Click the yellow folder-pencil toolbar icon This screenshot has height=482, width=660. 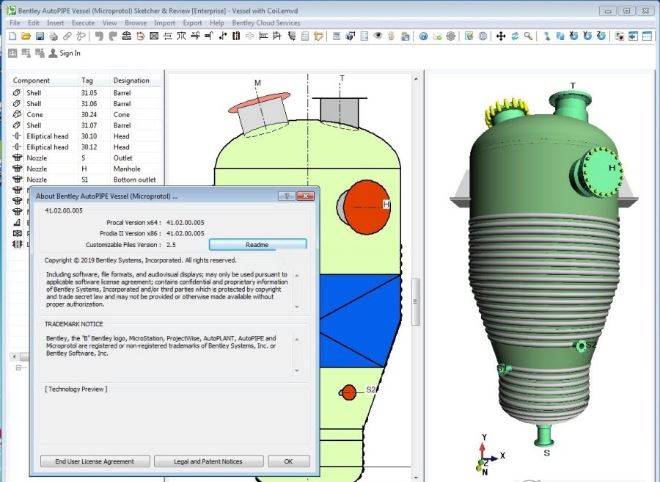319,36
